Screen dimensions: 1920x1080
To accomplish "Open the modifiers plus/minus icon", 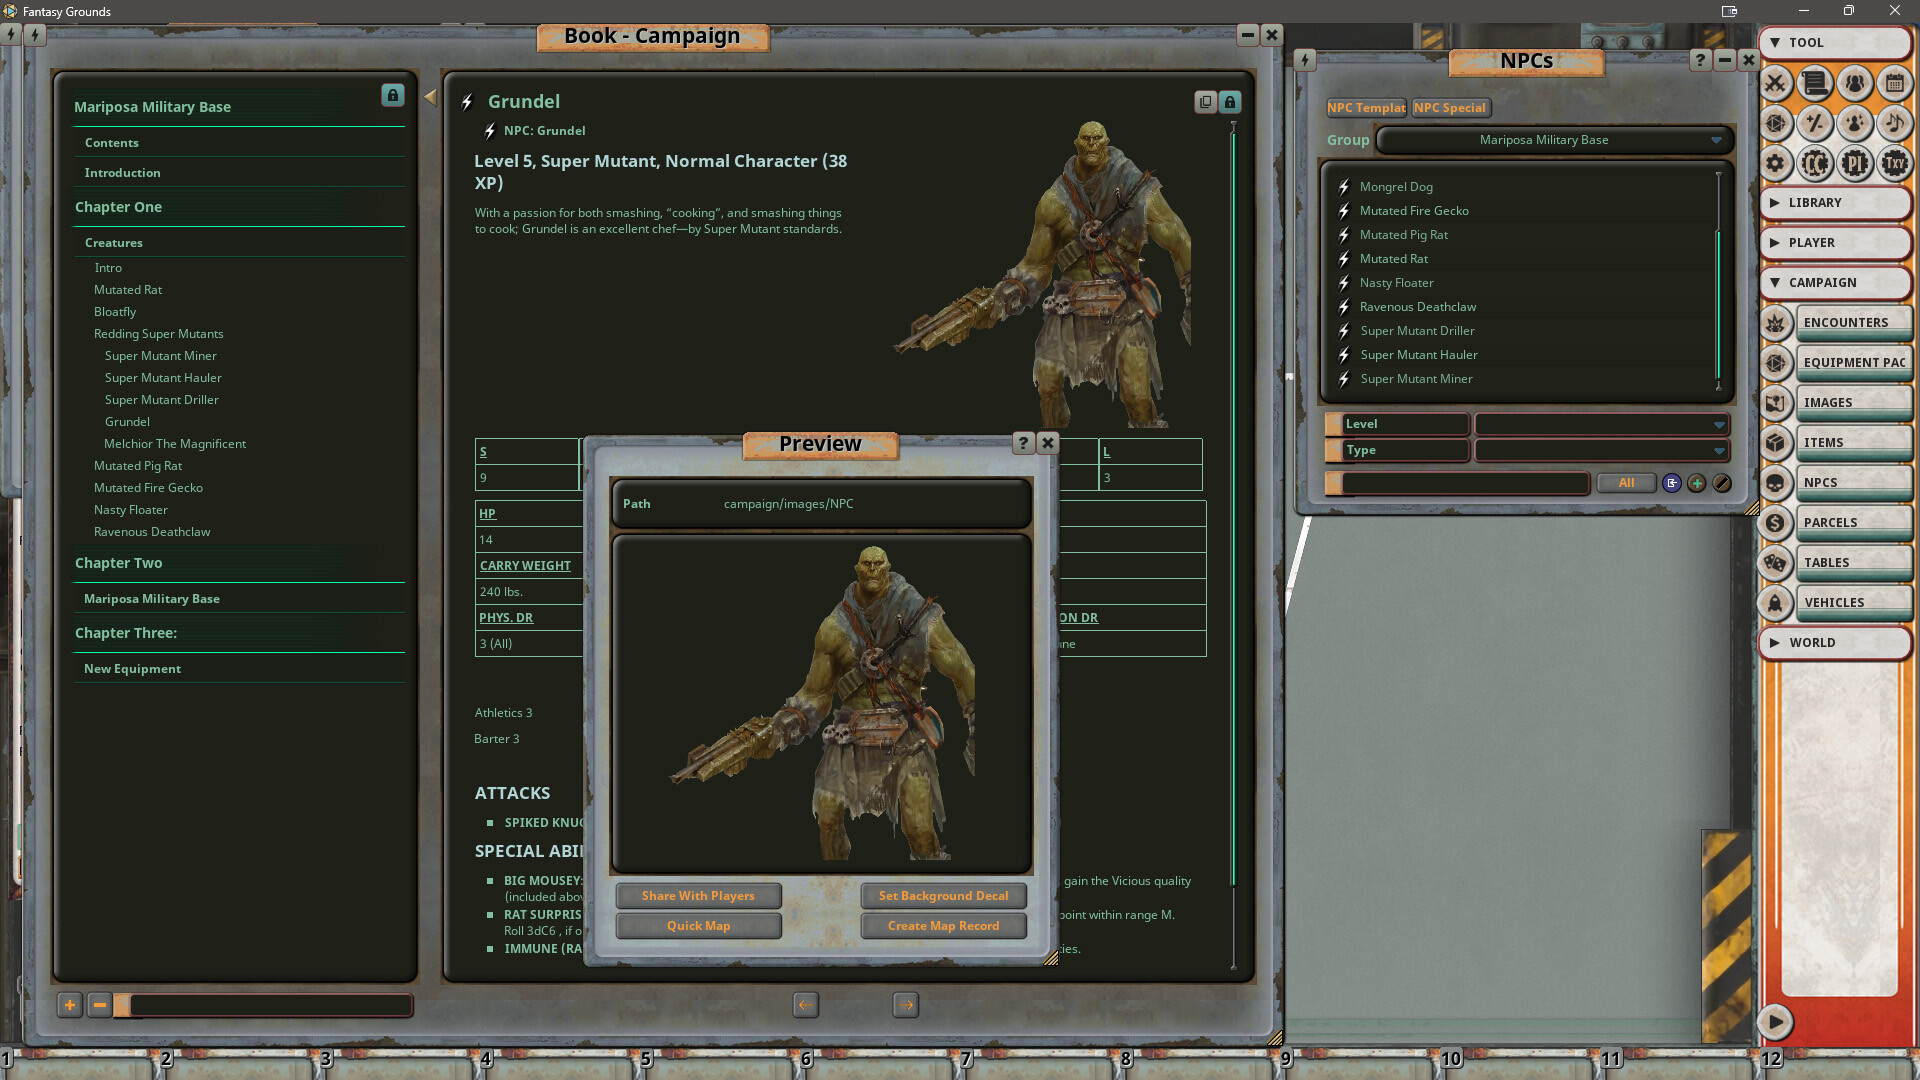I will point(1815,123).
